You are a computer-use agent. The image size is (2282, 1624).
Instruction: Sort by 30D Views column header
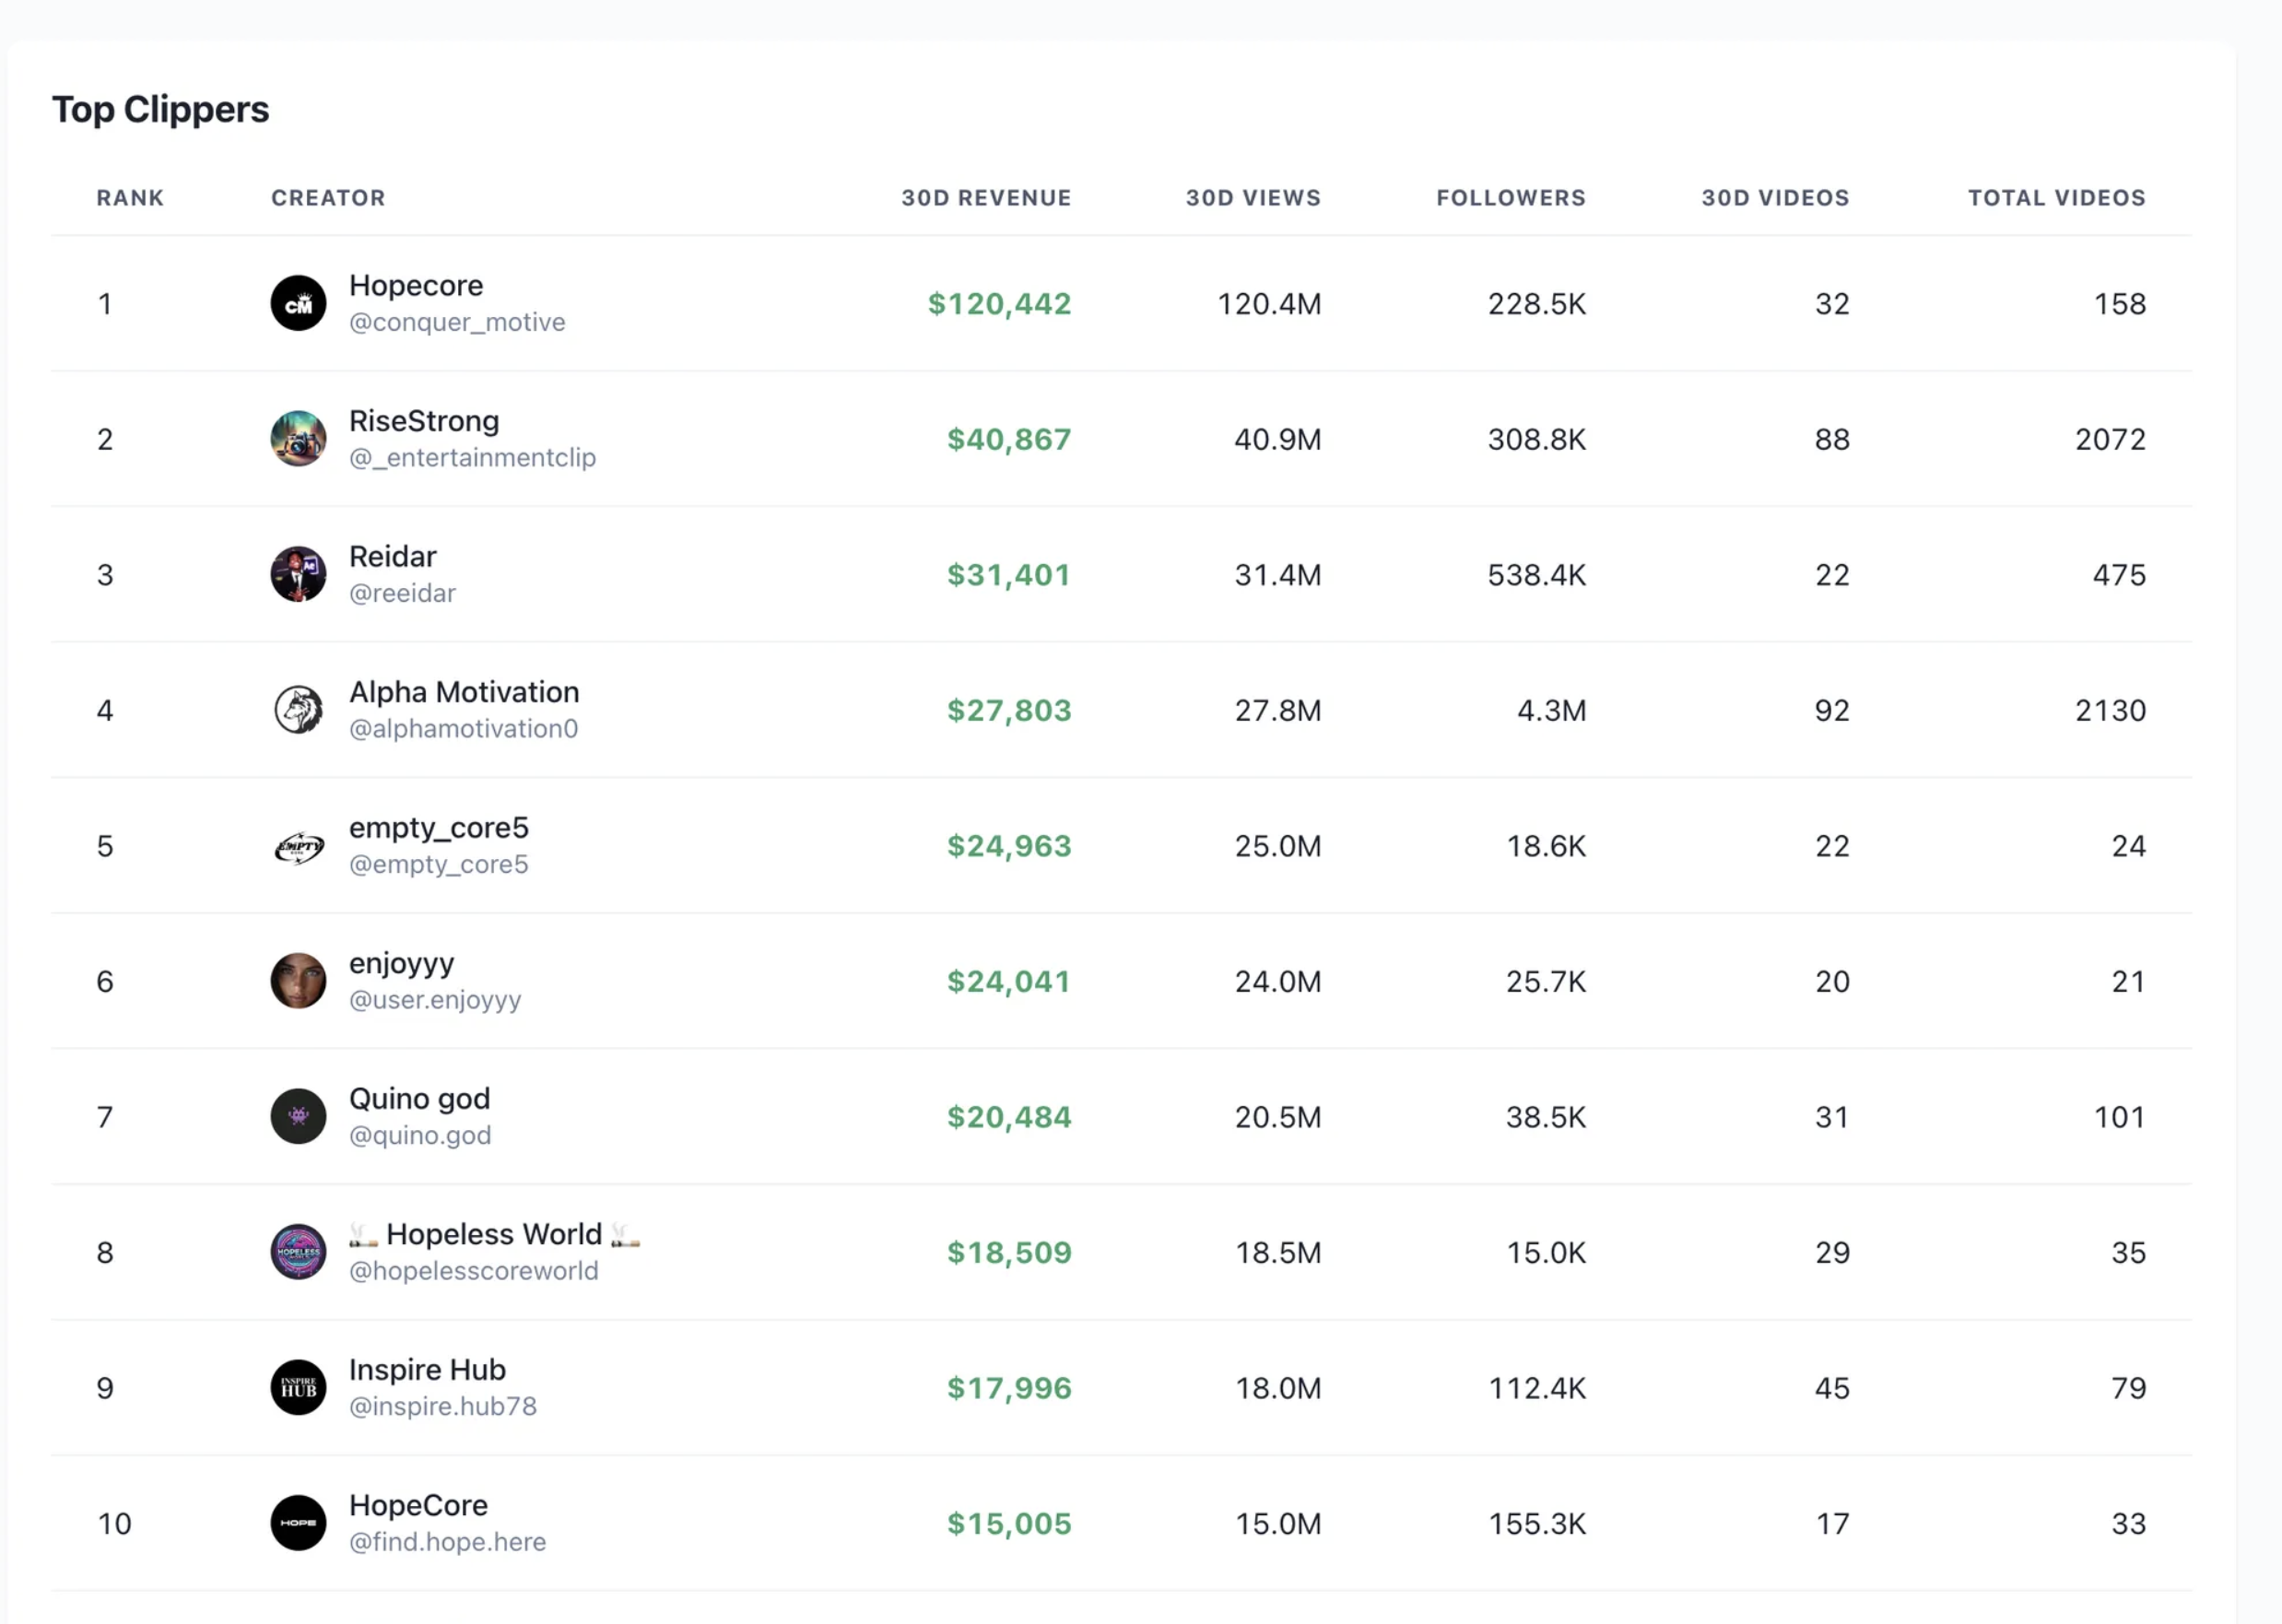(x=1253, y=198)
